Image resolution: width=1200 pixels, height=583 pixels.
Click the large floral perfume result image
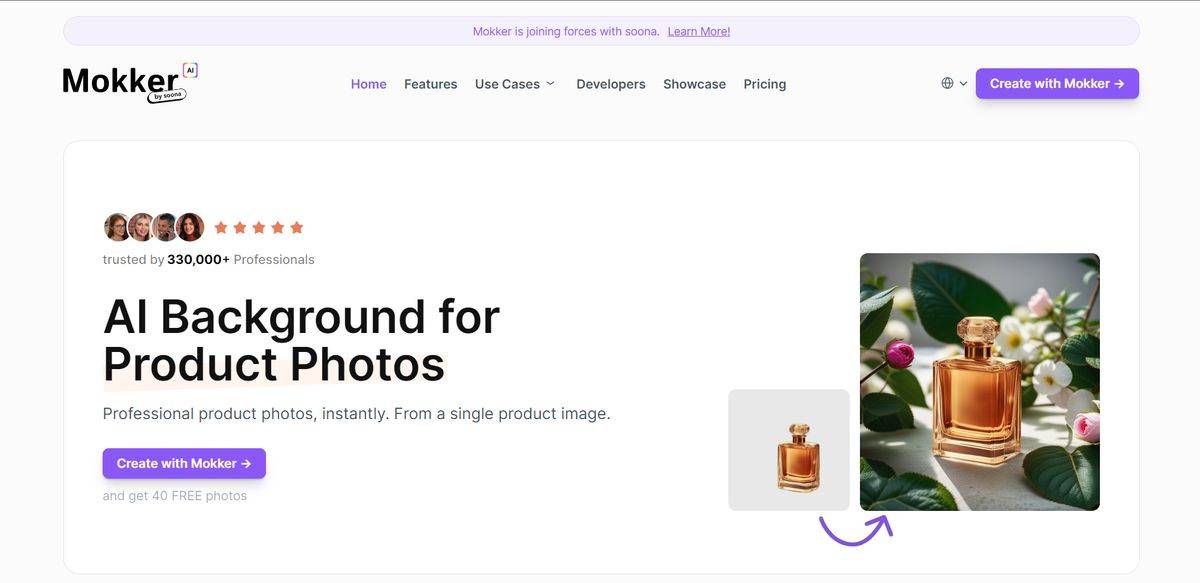[x=979, y=381]
